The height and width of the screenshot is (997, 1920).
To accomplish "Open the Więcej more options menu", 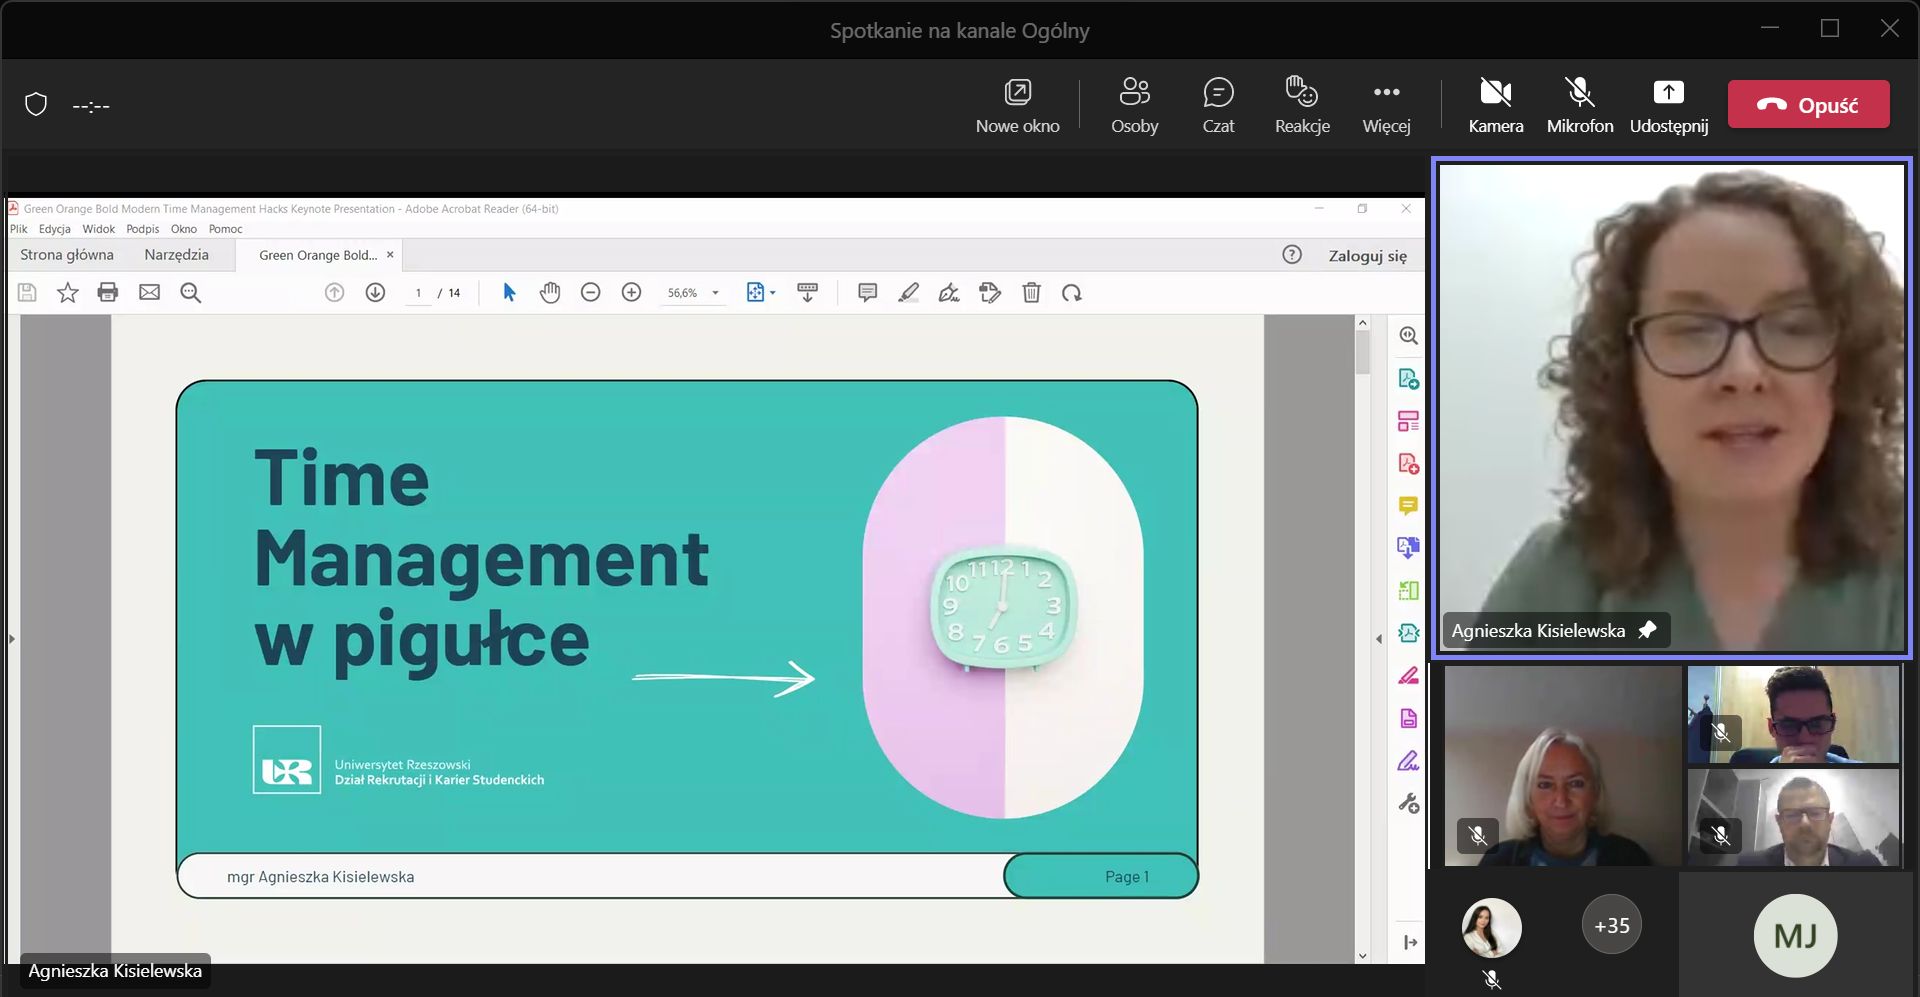I will point(1386,105).
